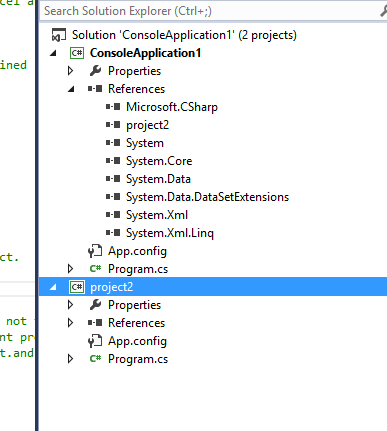This screenshot has height=431, width=387.
Task: Expand the References node under project2
Action: click(x=70, y=323)
